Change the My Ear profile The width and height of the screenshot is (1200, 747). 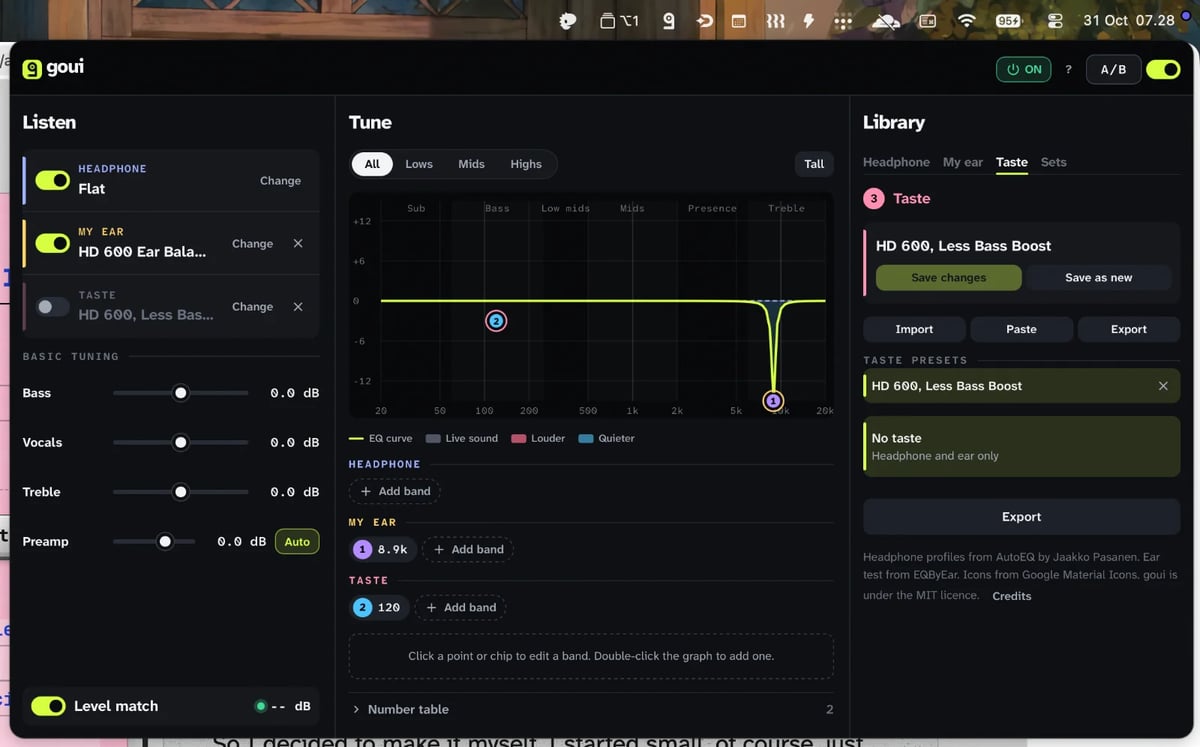252,243
